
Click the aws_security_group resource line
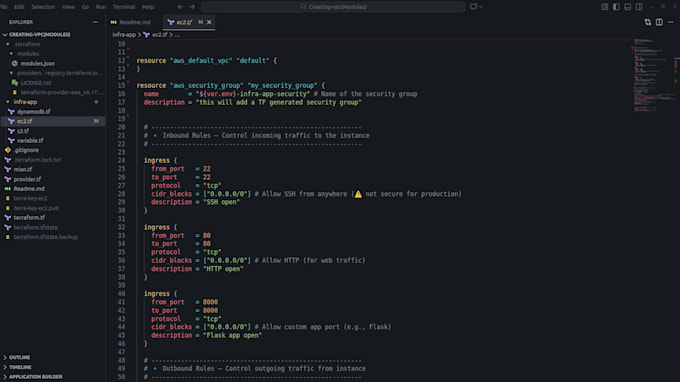pyautogui.click(x=231, y=85)
